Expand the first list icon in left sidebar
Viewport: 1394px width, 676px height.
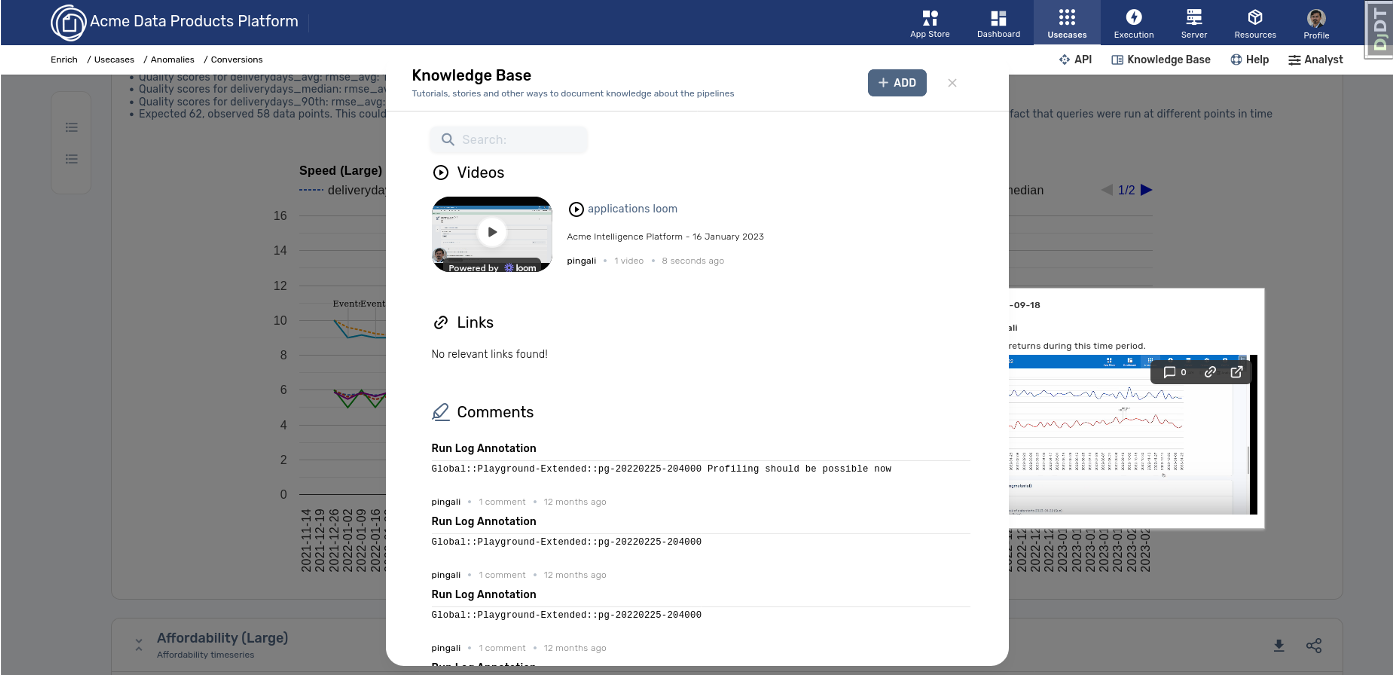pyautogui.click(x=71, y=127)
